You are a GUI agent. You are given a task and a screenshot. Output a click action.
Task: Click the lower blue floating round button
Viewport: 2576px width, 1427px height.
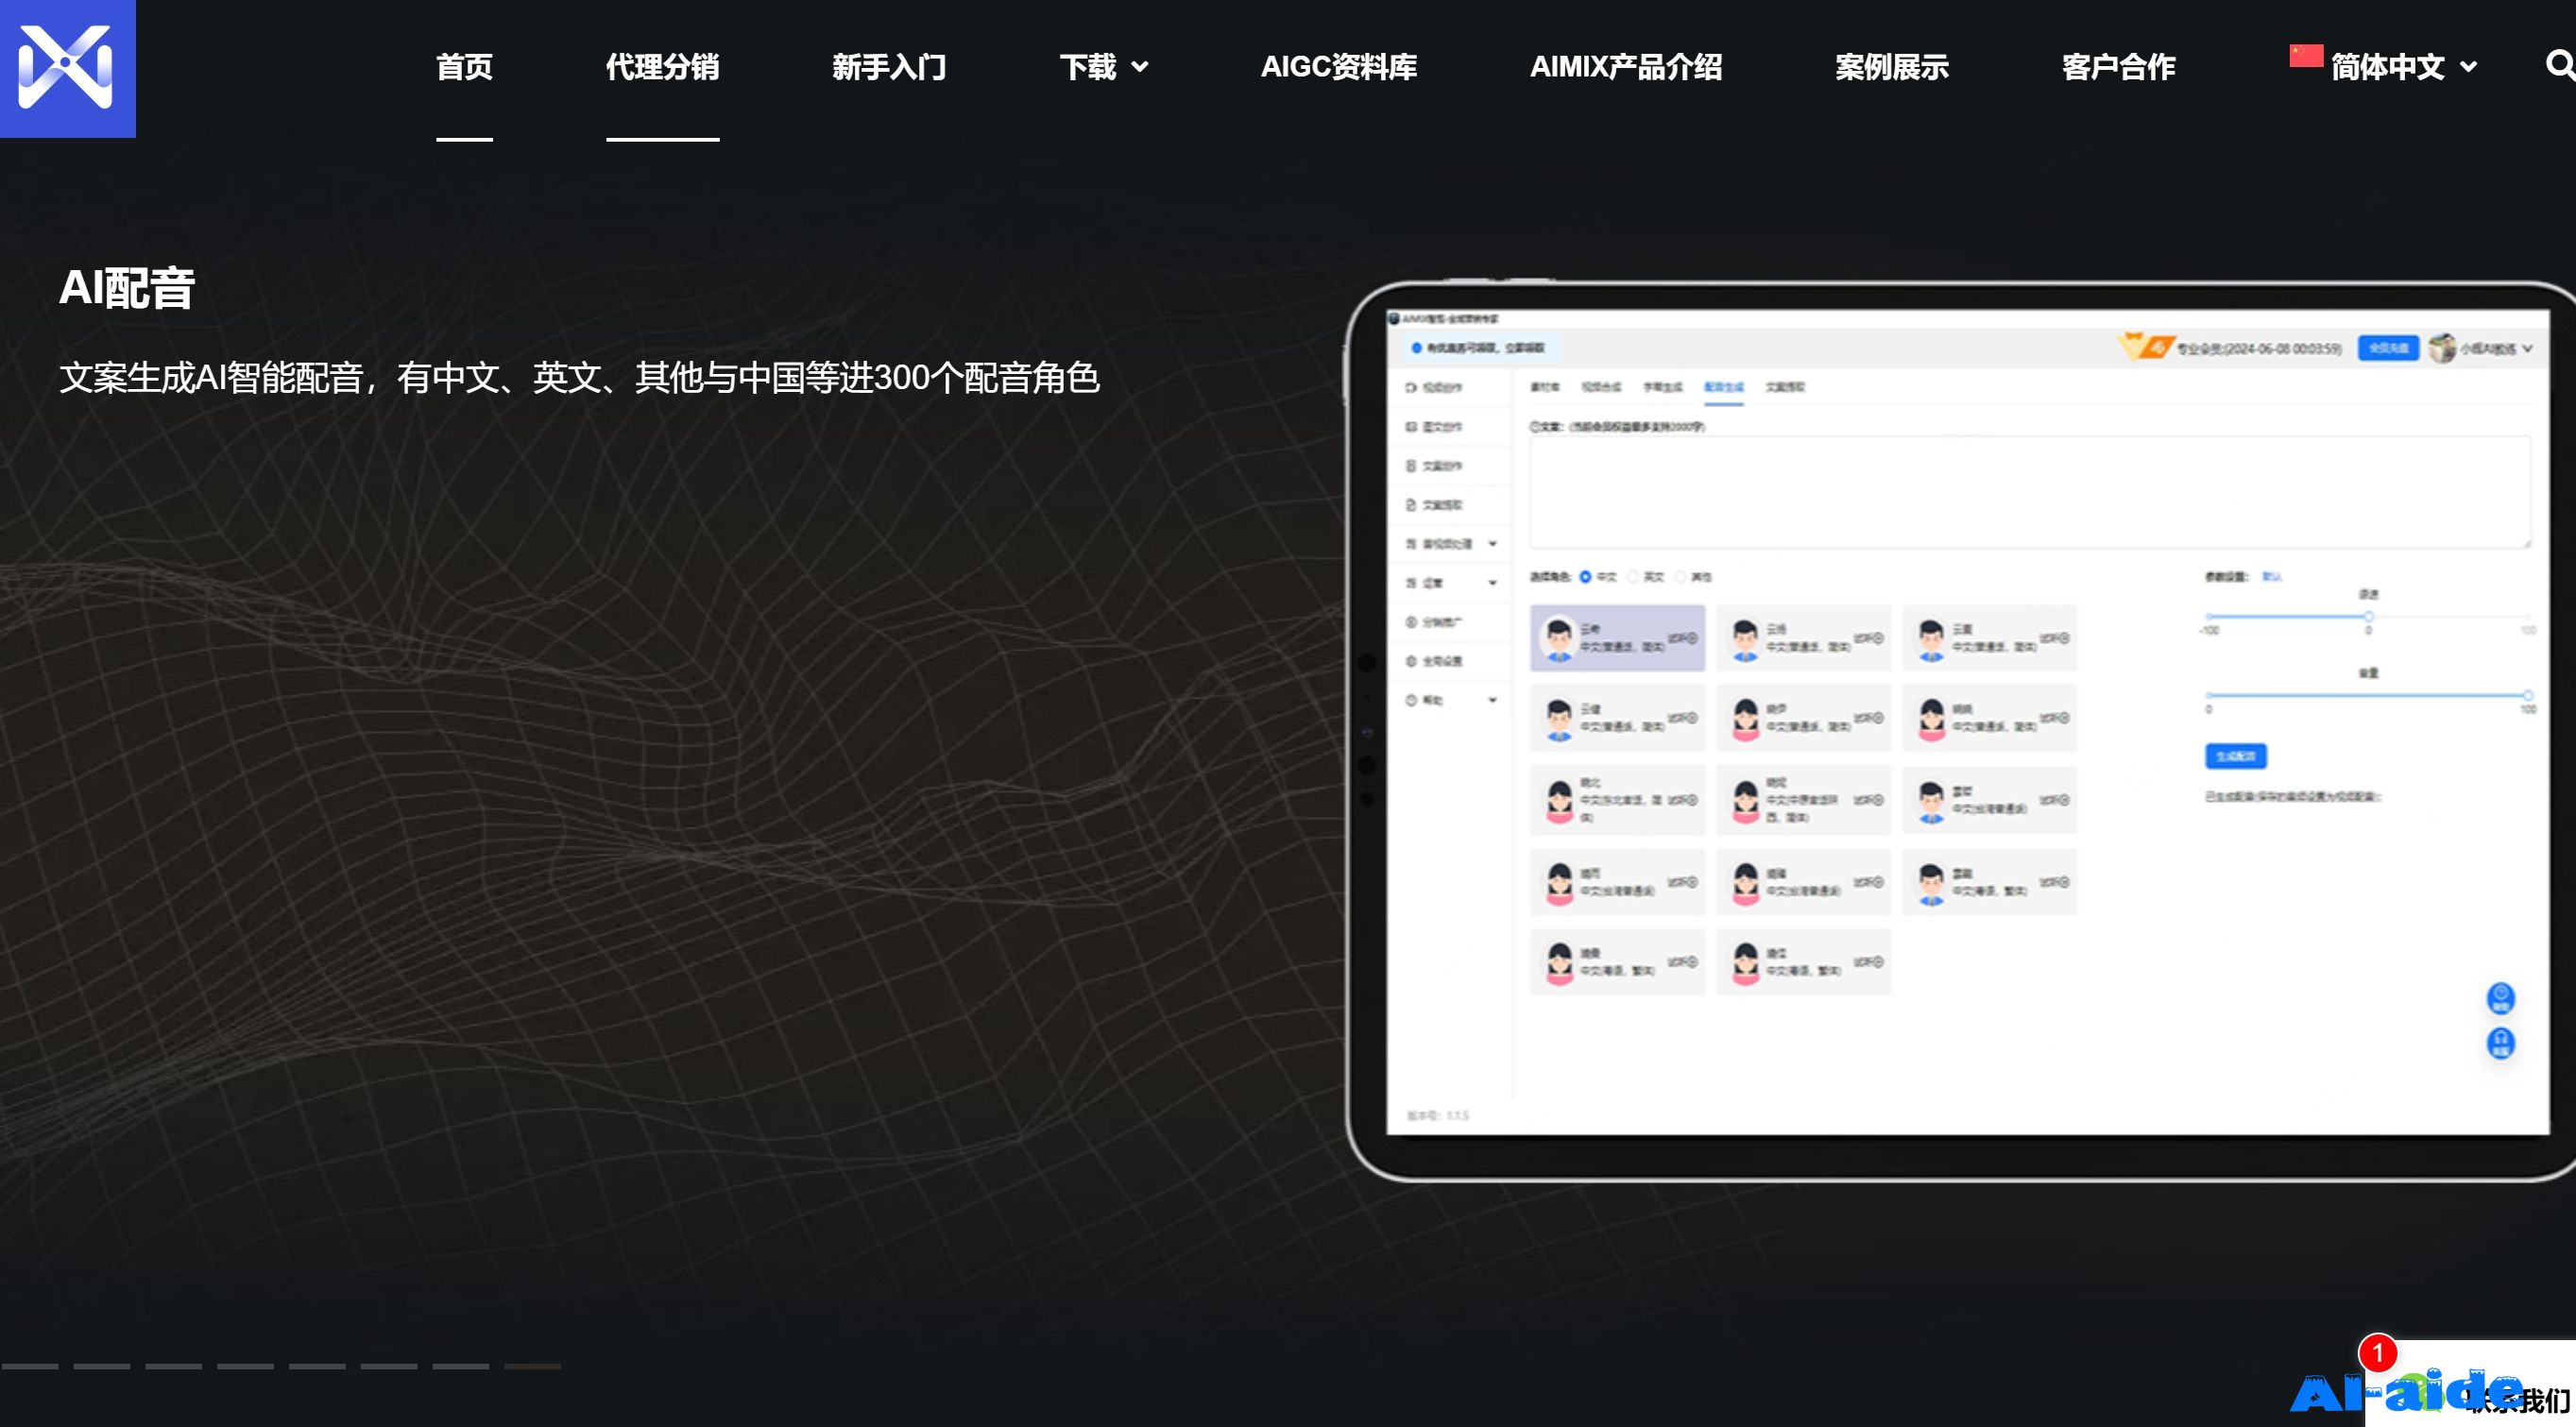pyautogui.click(x=2500, y=1043)
